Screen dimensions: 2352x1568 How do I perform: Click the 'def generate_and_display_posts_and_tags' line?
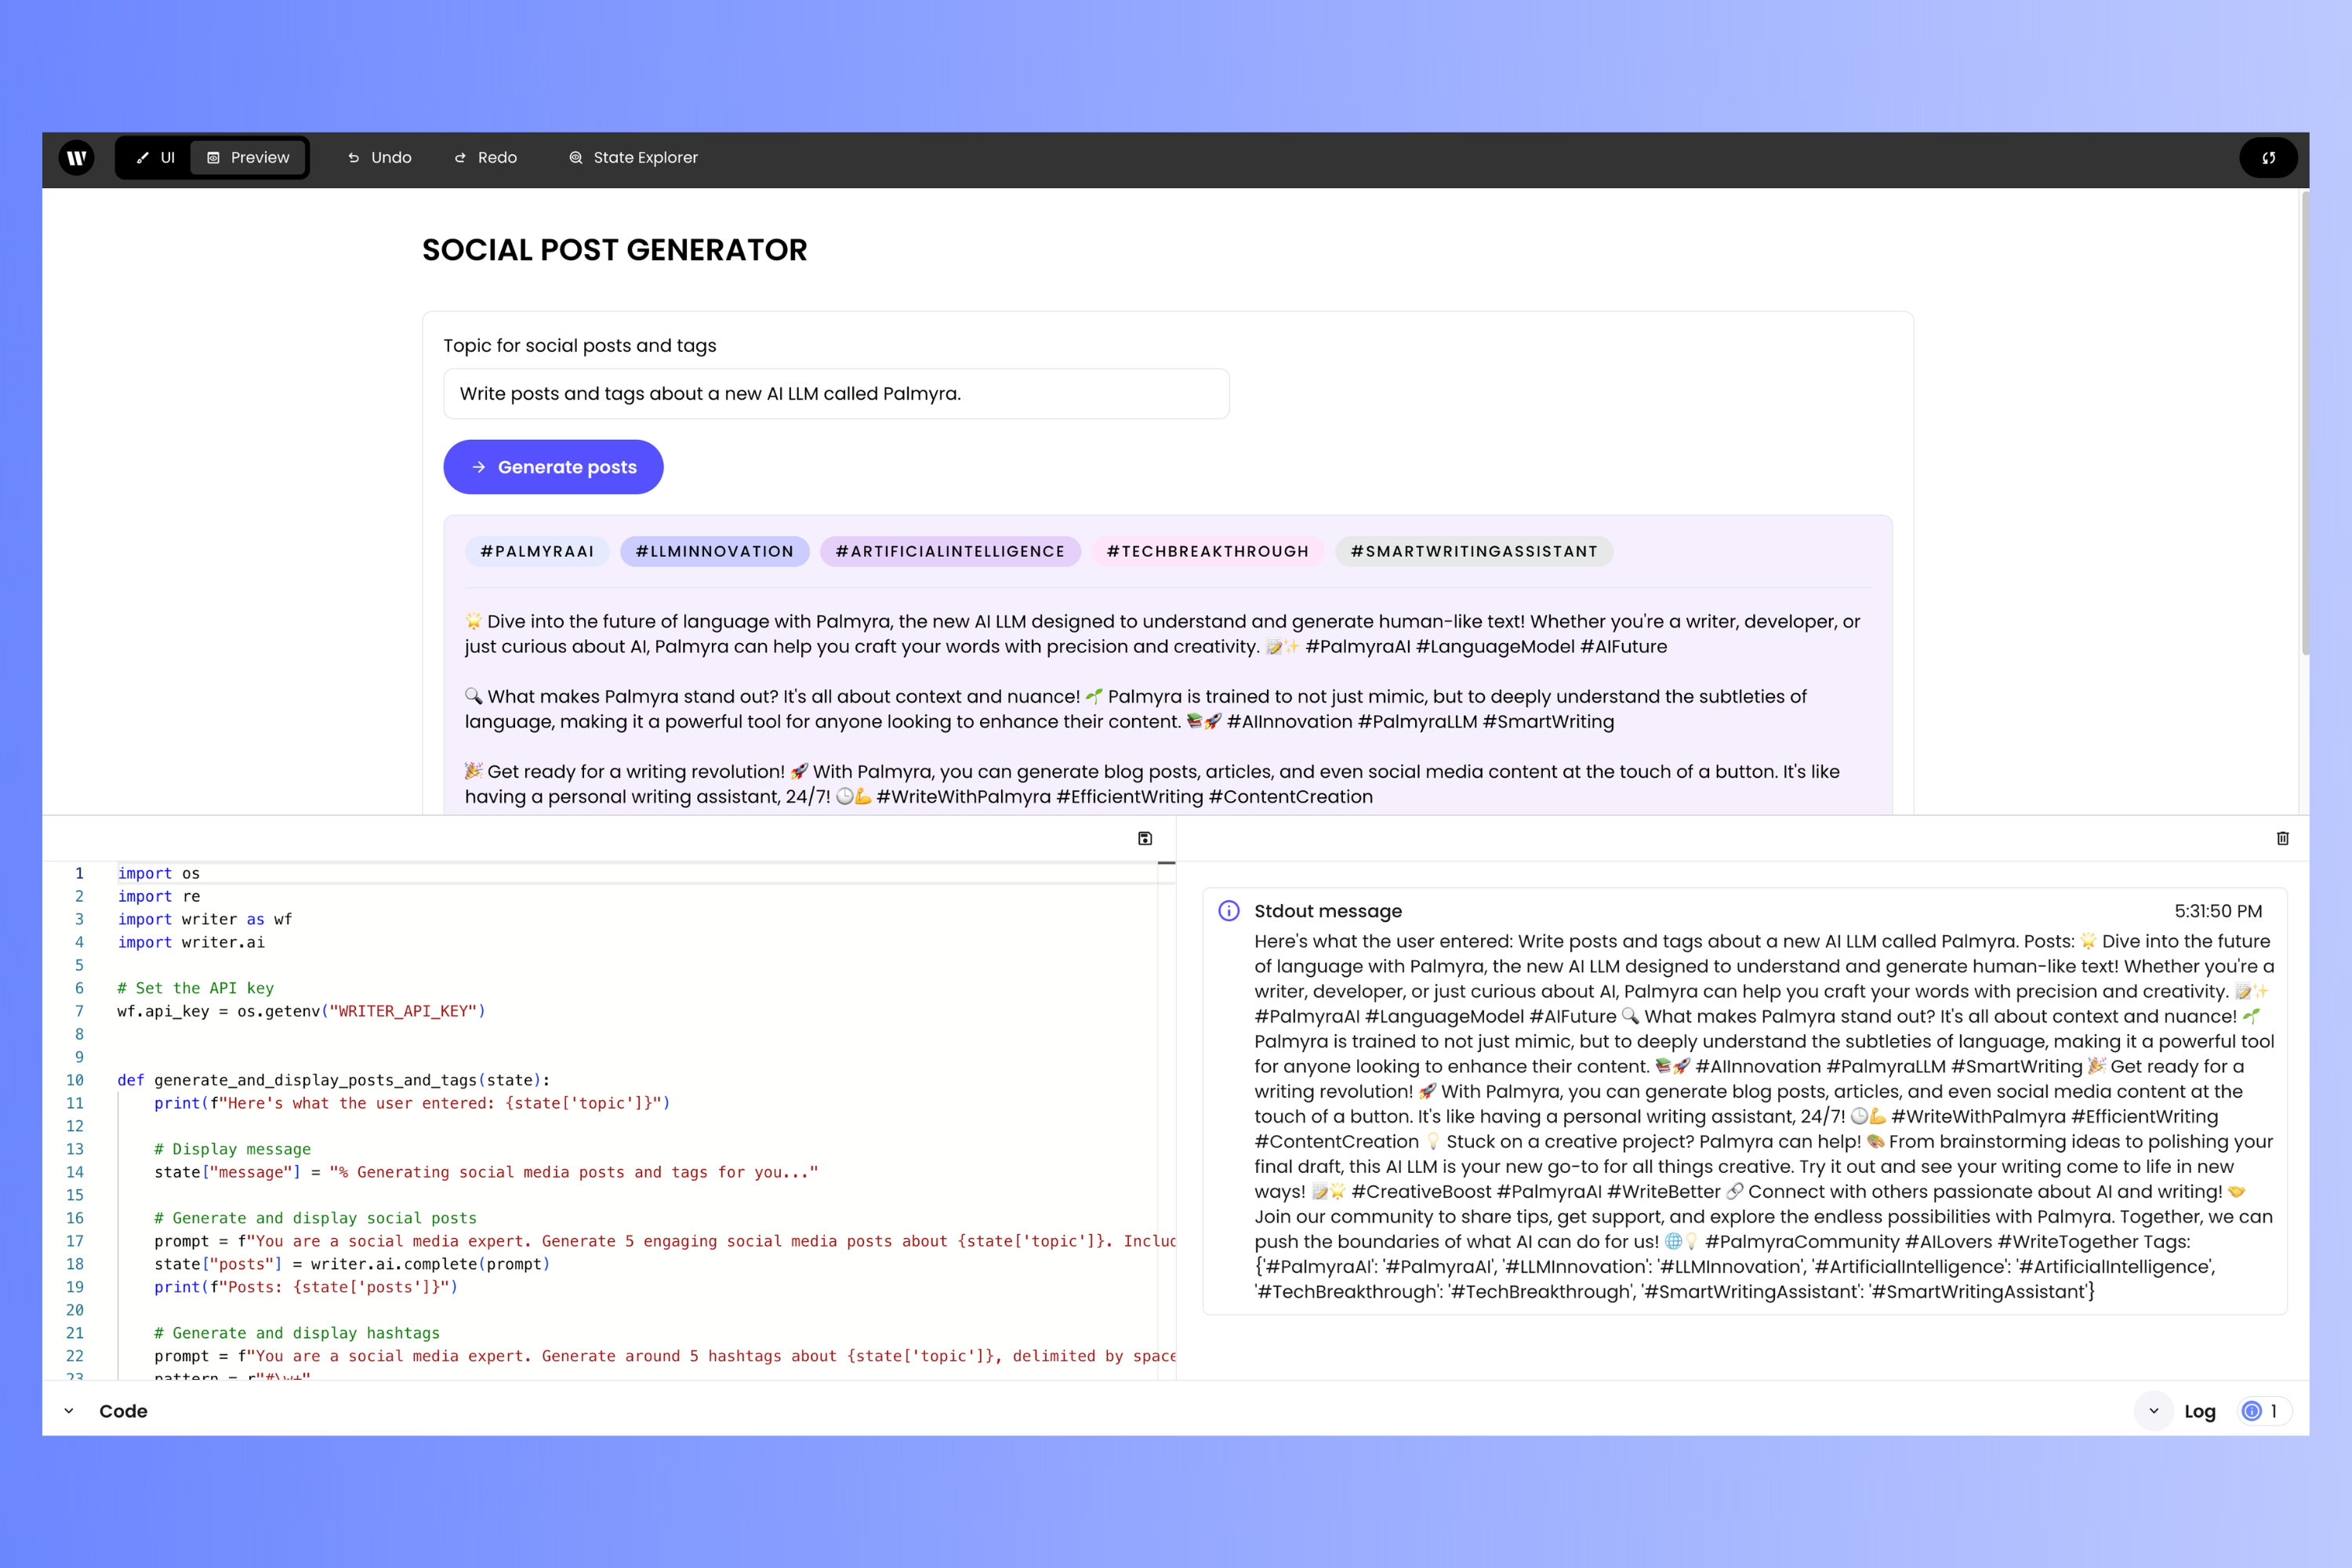coord(334,1081)
